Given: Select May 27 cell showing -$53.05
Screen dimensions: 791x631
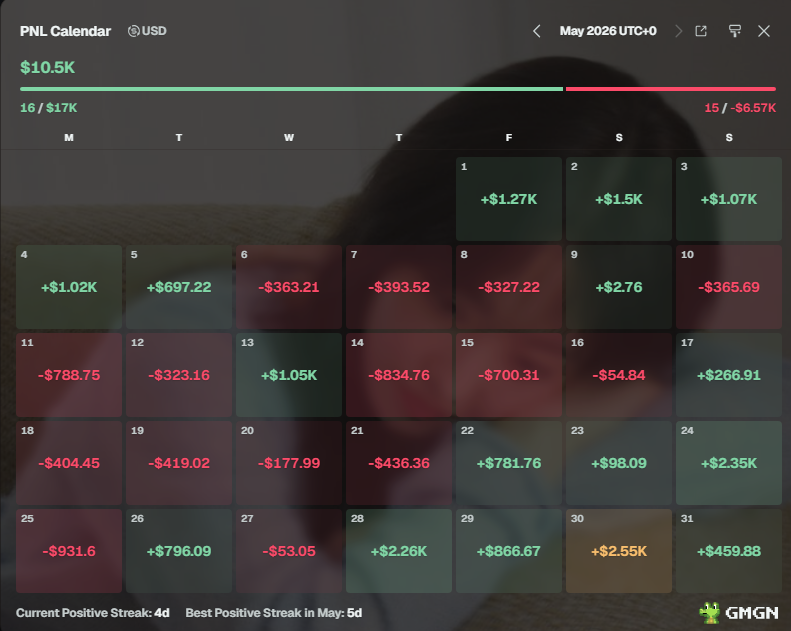Looking at the screenshot, I should click(289, 551).
